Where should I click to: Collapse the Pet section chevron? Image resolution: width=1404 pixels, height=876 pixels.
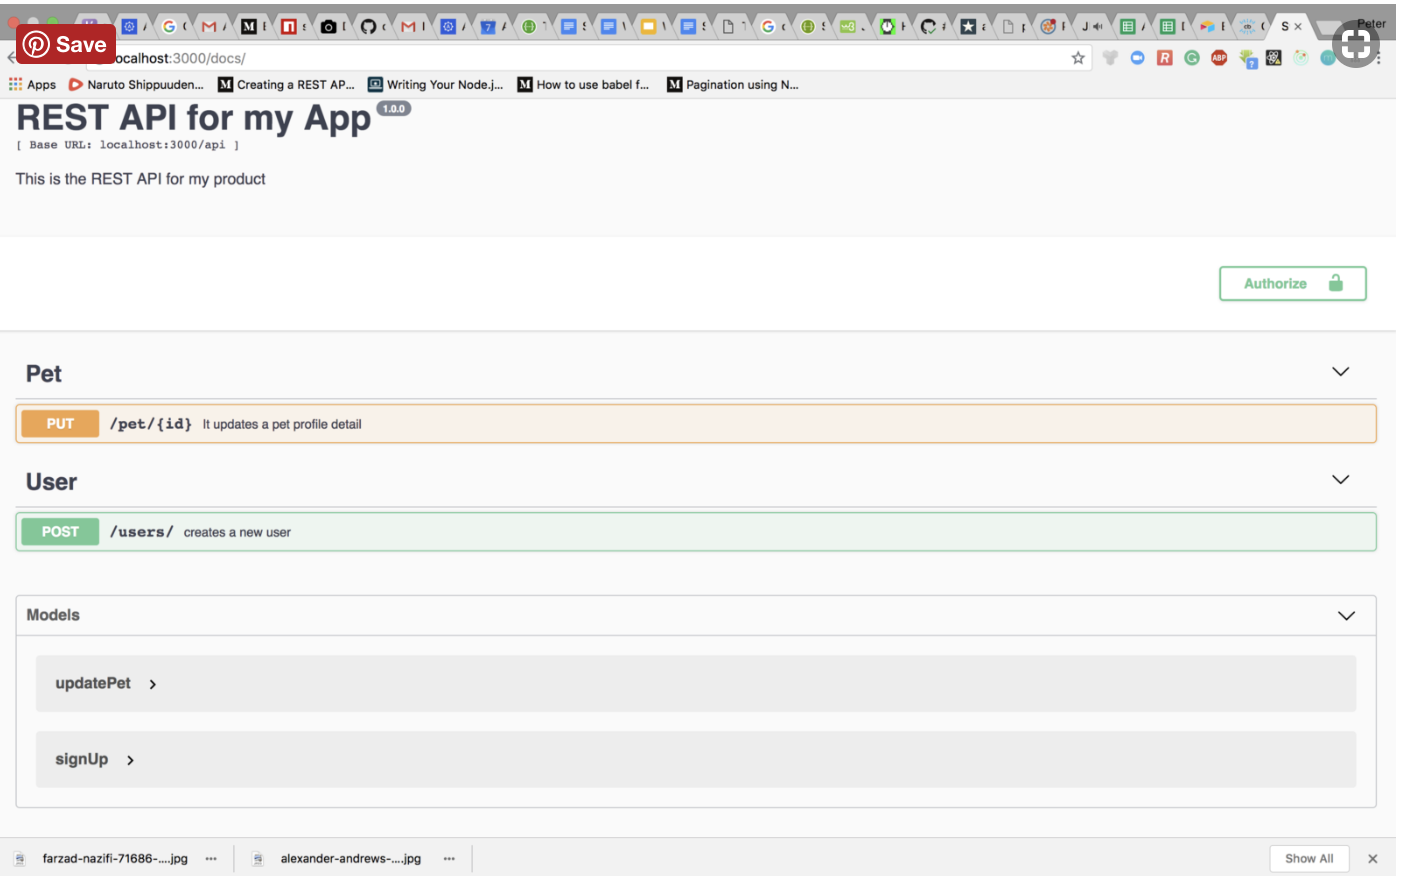(1340, 372)
